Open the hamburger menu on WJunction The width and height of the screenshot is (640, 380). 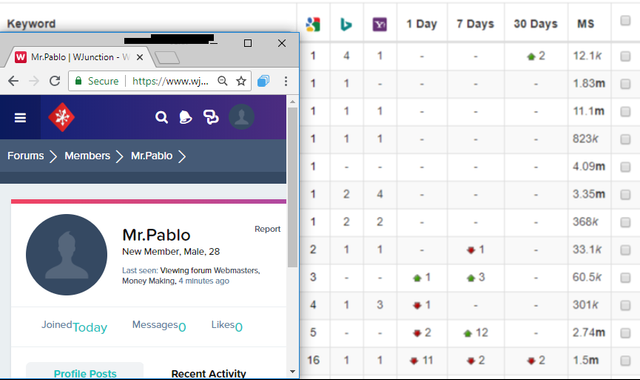pyautogui.click(x=20, y=118)
